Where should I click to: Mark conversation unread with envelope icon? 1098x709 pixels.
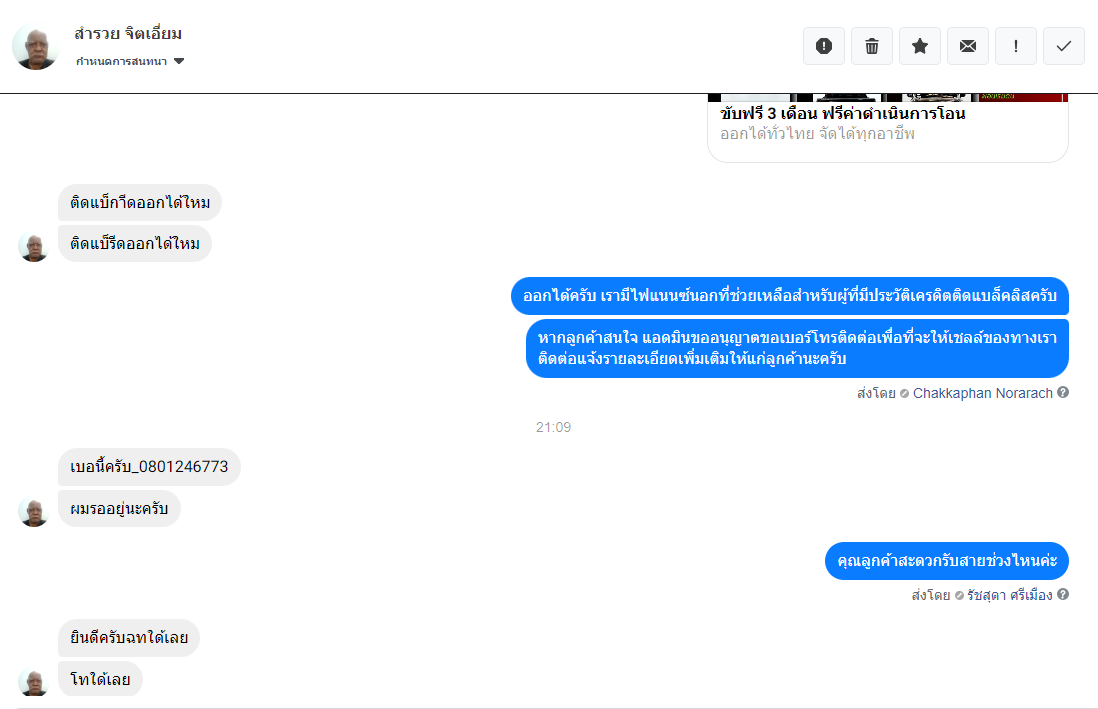[x=968, y=46]
